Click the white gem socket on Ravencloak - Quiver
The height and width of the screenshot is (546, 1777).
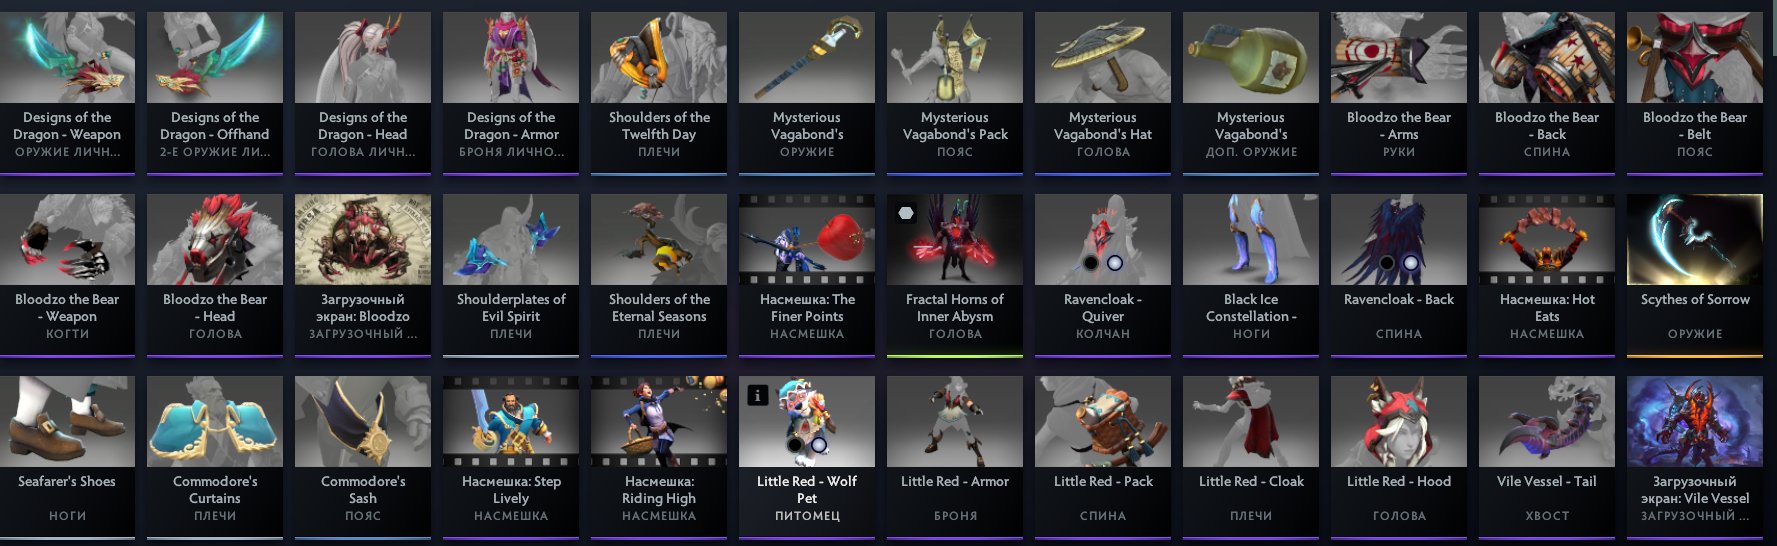[x=1114, y=263]
